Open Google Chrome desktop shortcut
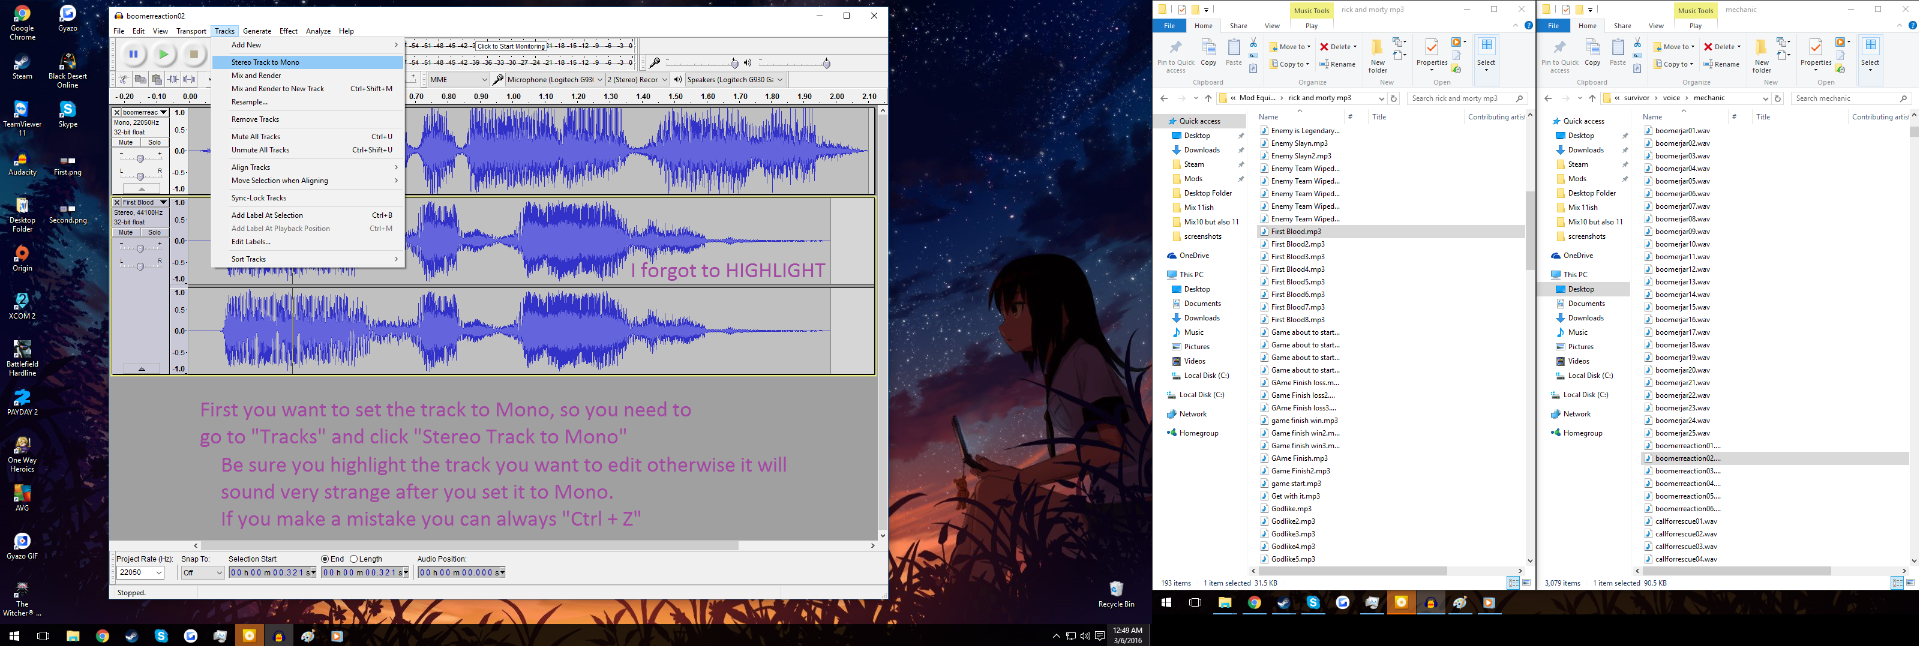The image size is (1919, 646). tap(22, 22)
